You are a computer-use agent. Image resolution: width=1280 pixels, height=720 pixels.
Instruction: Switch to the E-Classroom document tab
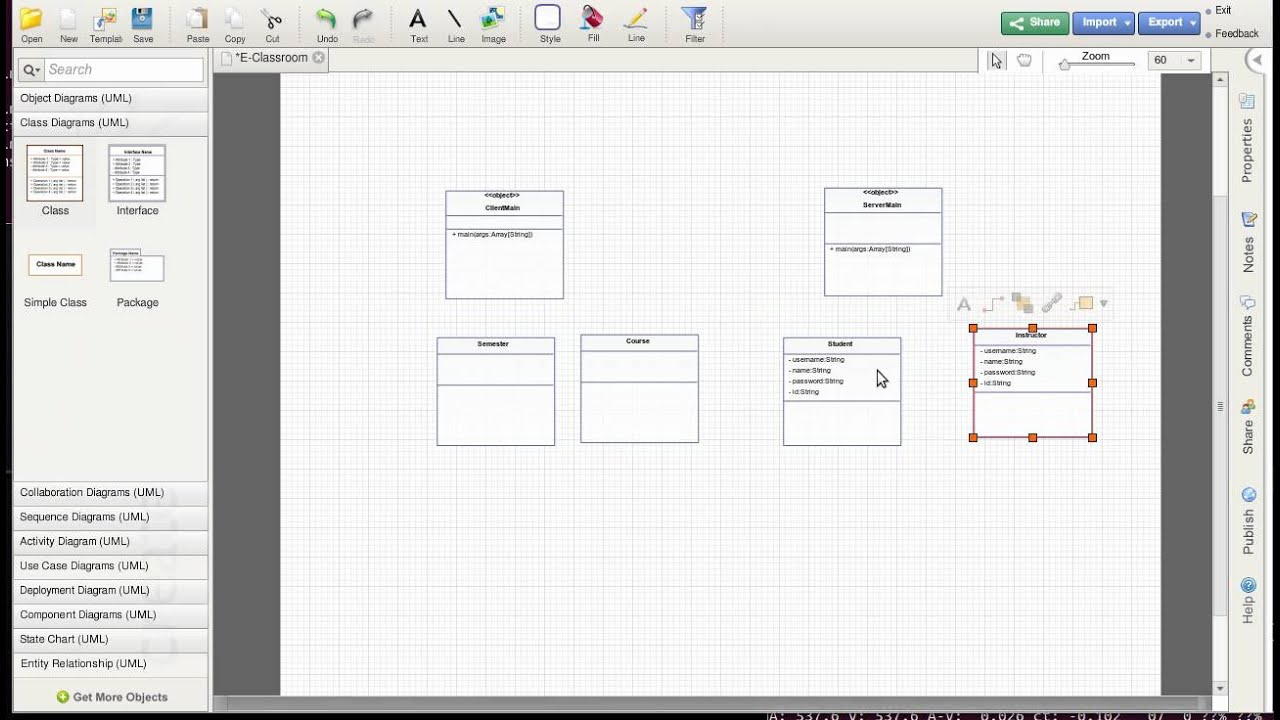tap(273, 58)
